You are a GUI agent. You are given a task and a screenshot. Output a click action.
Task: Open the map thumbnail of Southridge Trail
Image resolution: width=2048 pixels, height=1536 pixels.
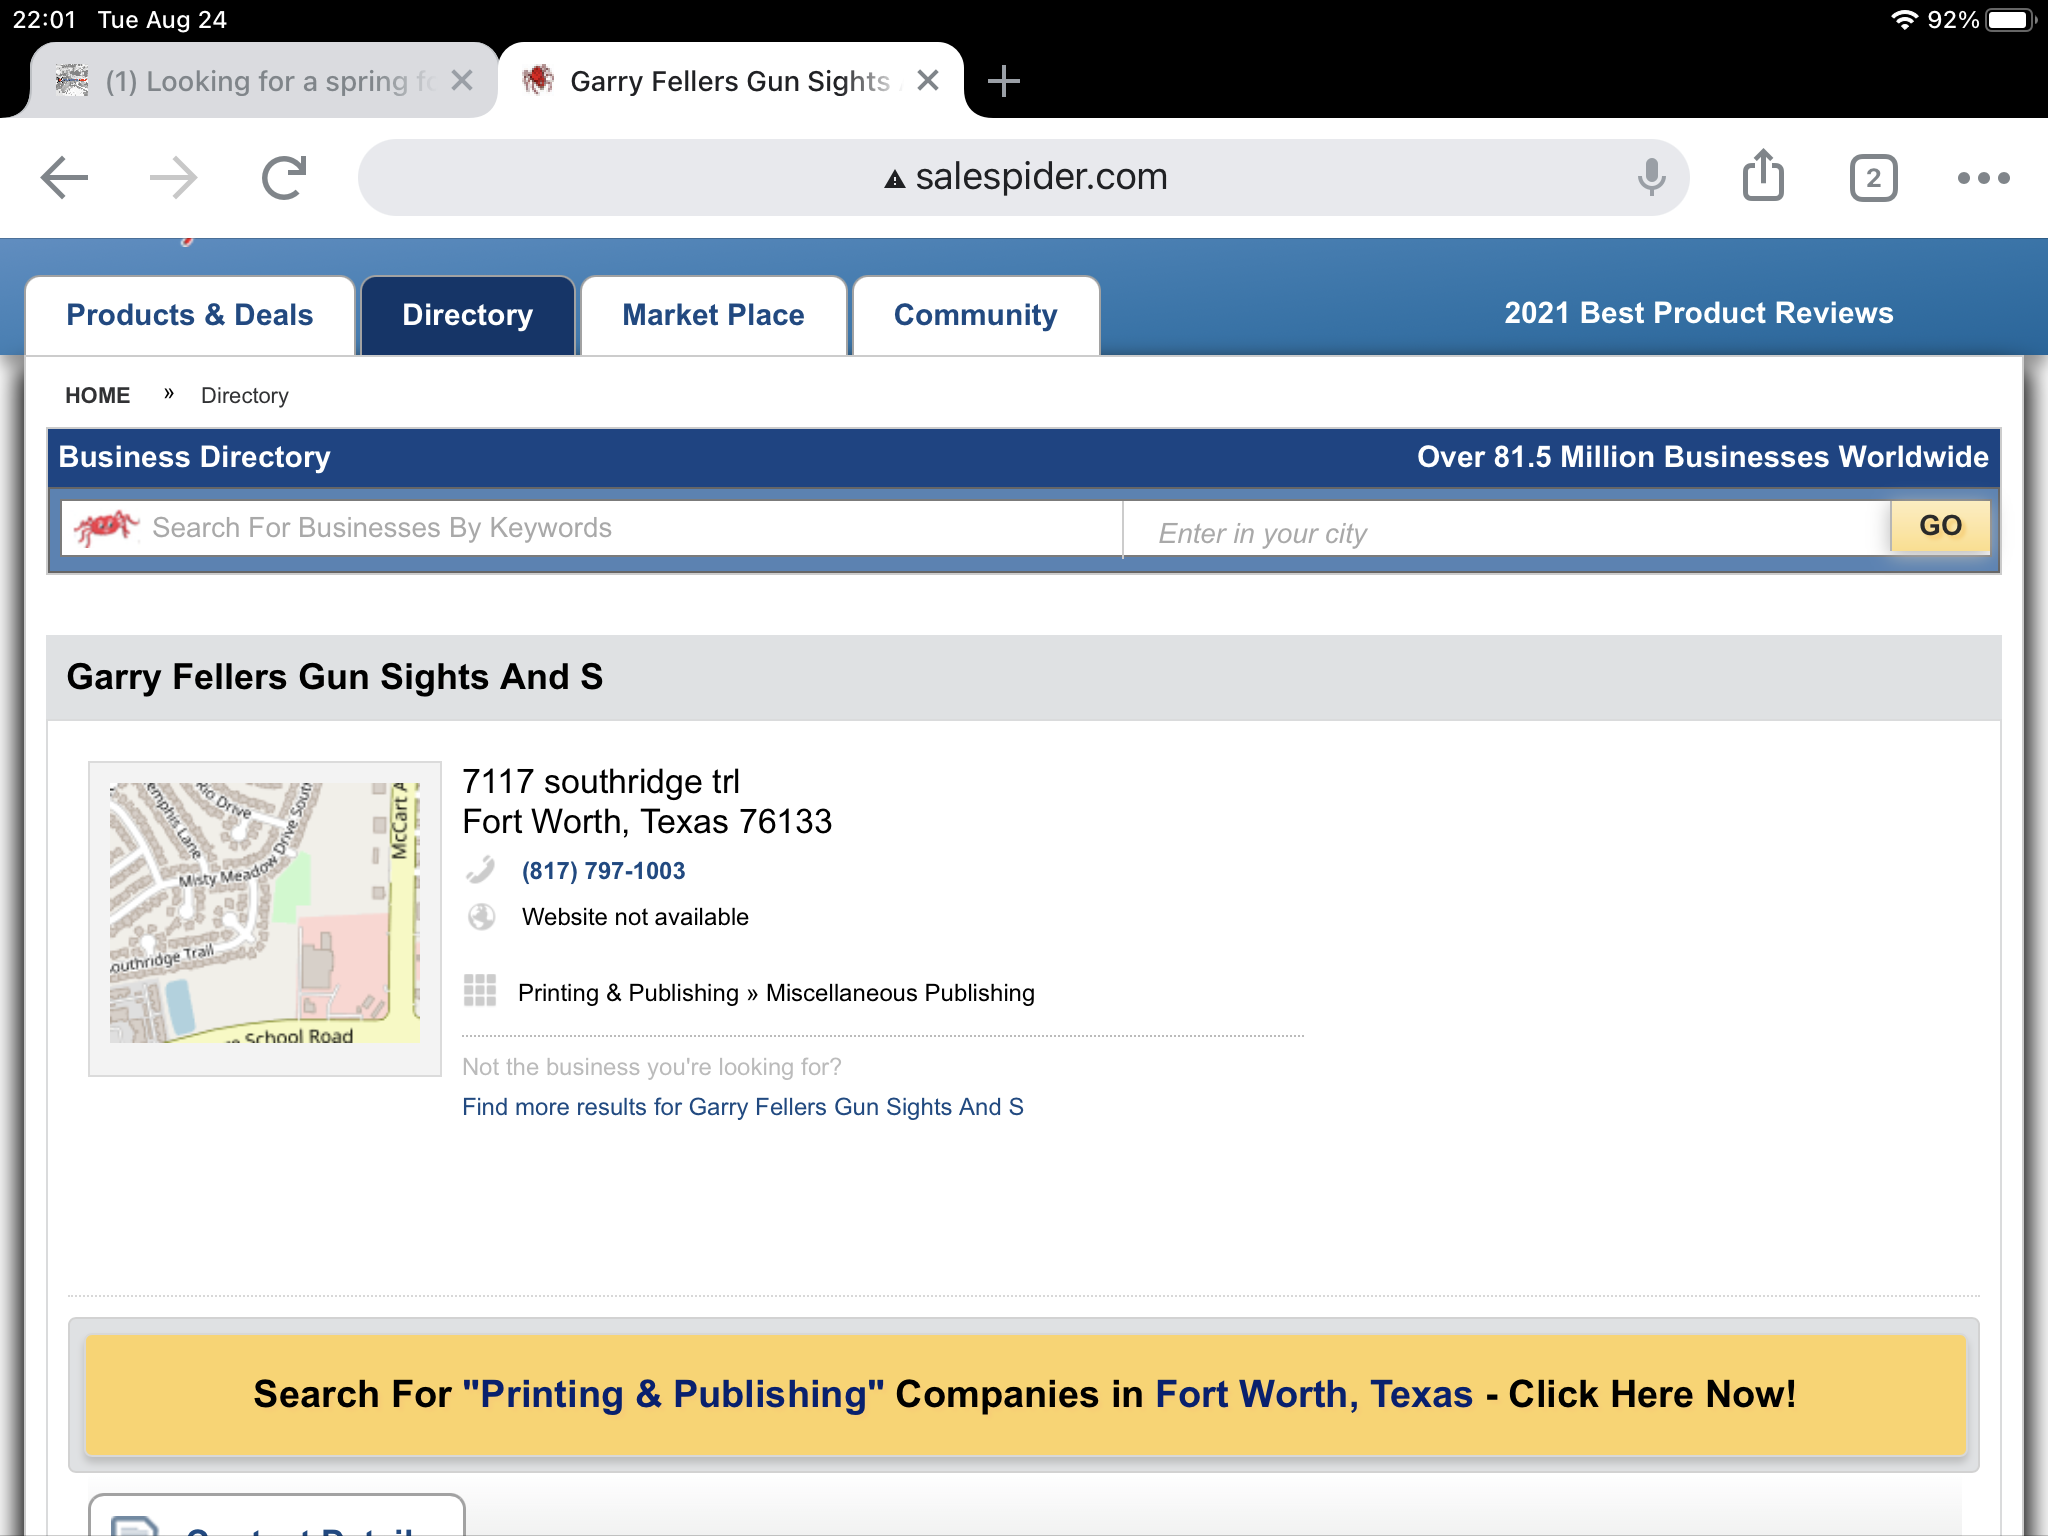[264, 913]
